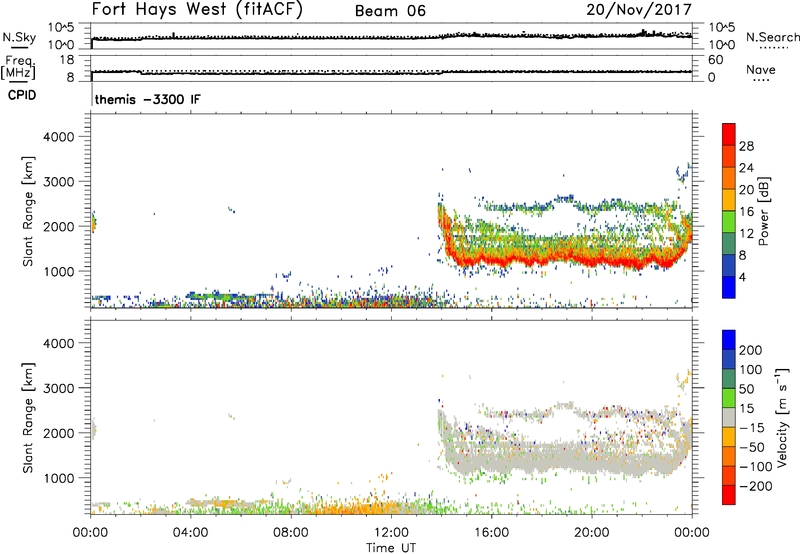Screen dimensions: 800x554
Task: Click the 'Nave' legend label
Action: tap(760, 70)
